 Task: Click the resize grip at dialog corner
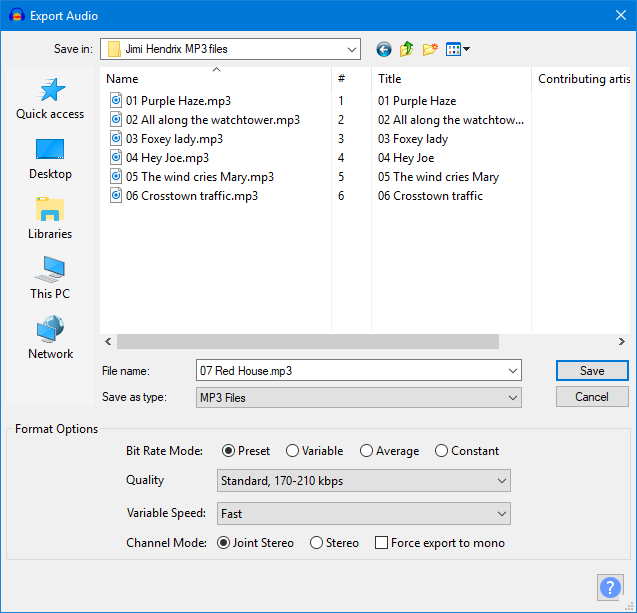click(629, 605)
